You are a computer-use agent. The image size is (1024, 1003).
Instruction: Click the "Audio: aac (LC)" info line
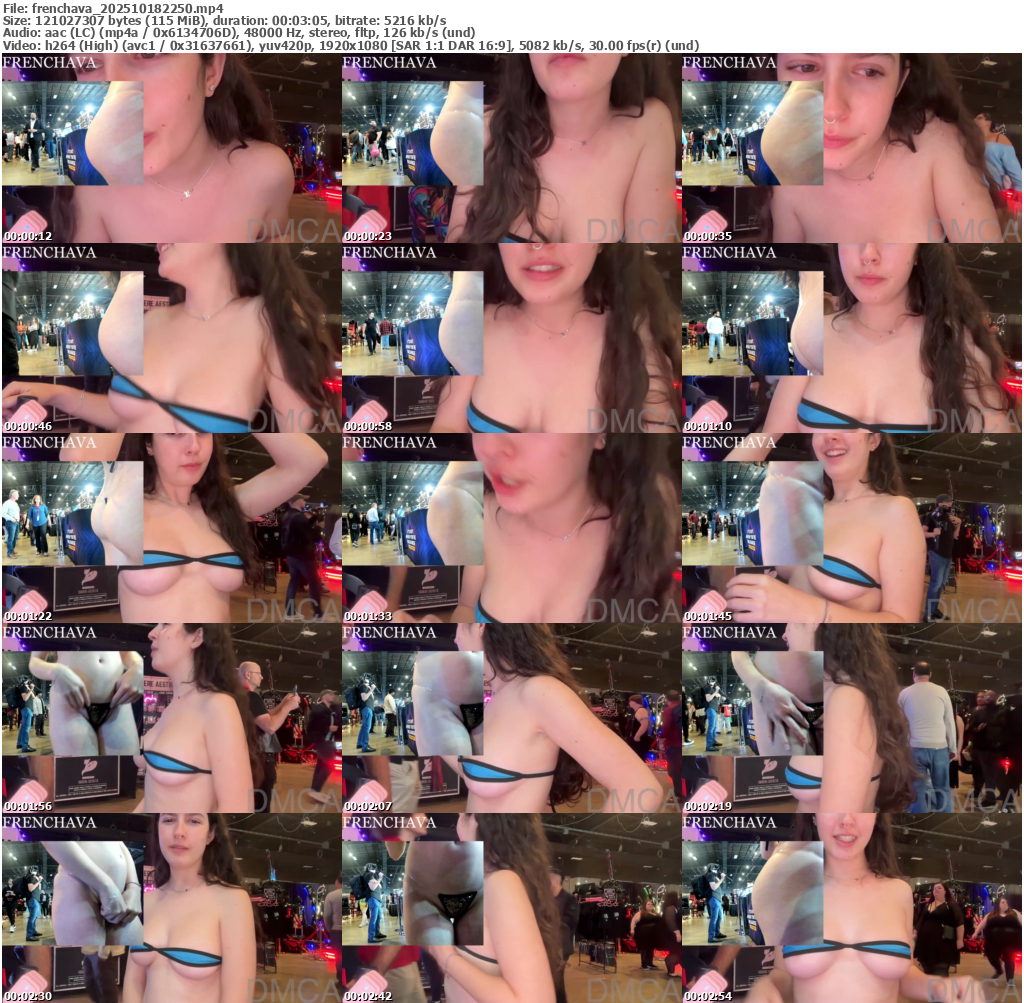pyautogui.click(x=239, y=33)
